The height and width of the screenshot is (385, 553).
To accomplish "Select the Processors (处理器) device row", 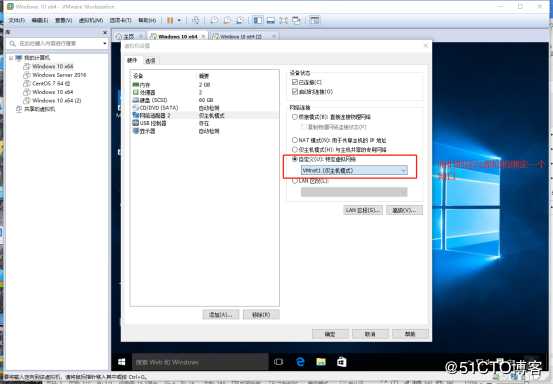I will 204,92.
